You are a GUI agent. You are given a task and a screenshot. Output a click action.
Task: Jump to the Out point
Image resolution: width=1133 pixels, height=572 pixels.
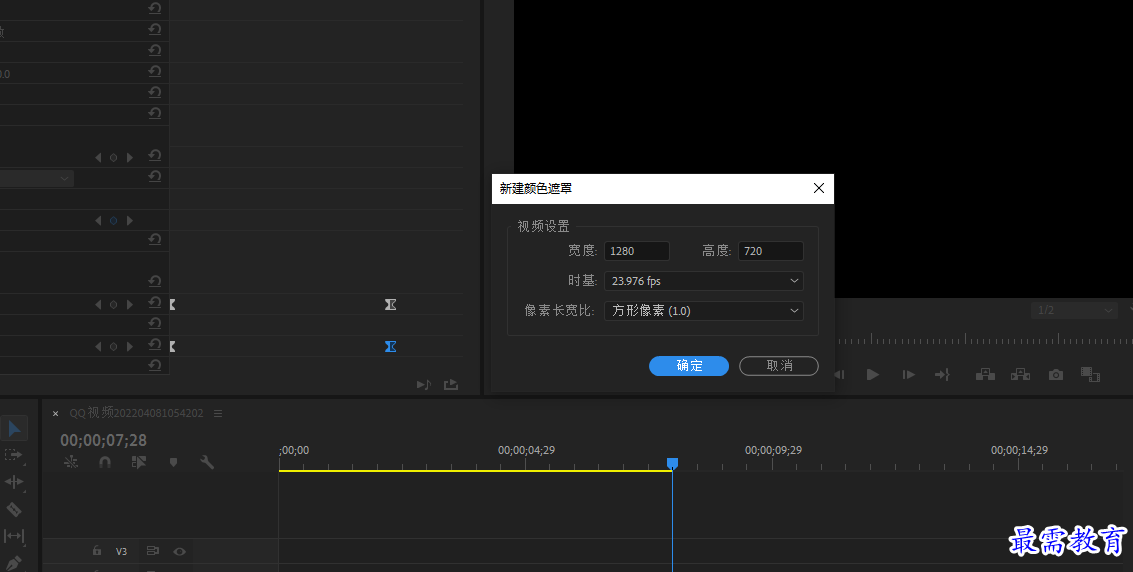(x=942, y=374)
